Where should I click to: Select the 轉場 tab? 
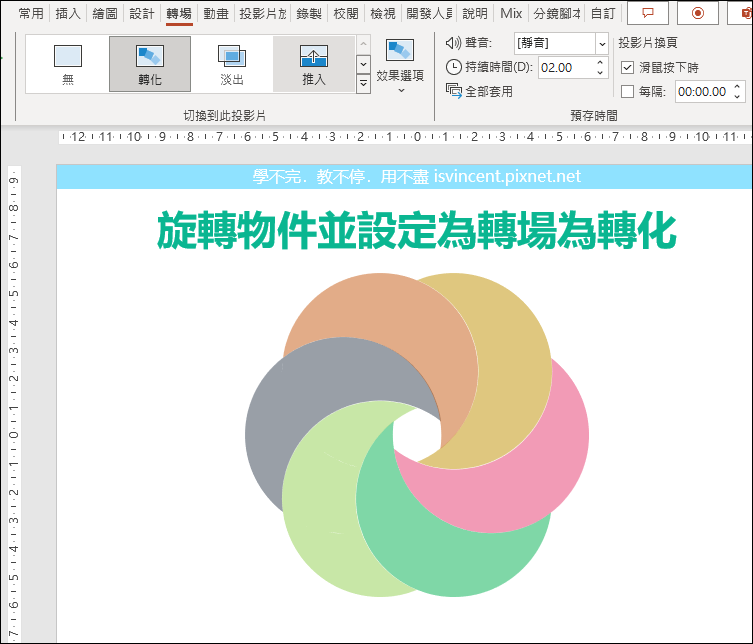tap(179, 13)
